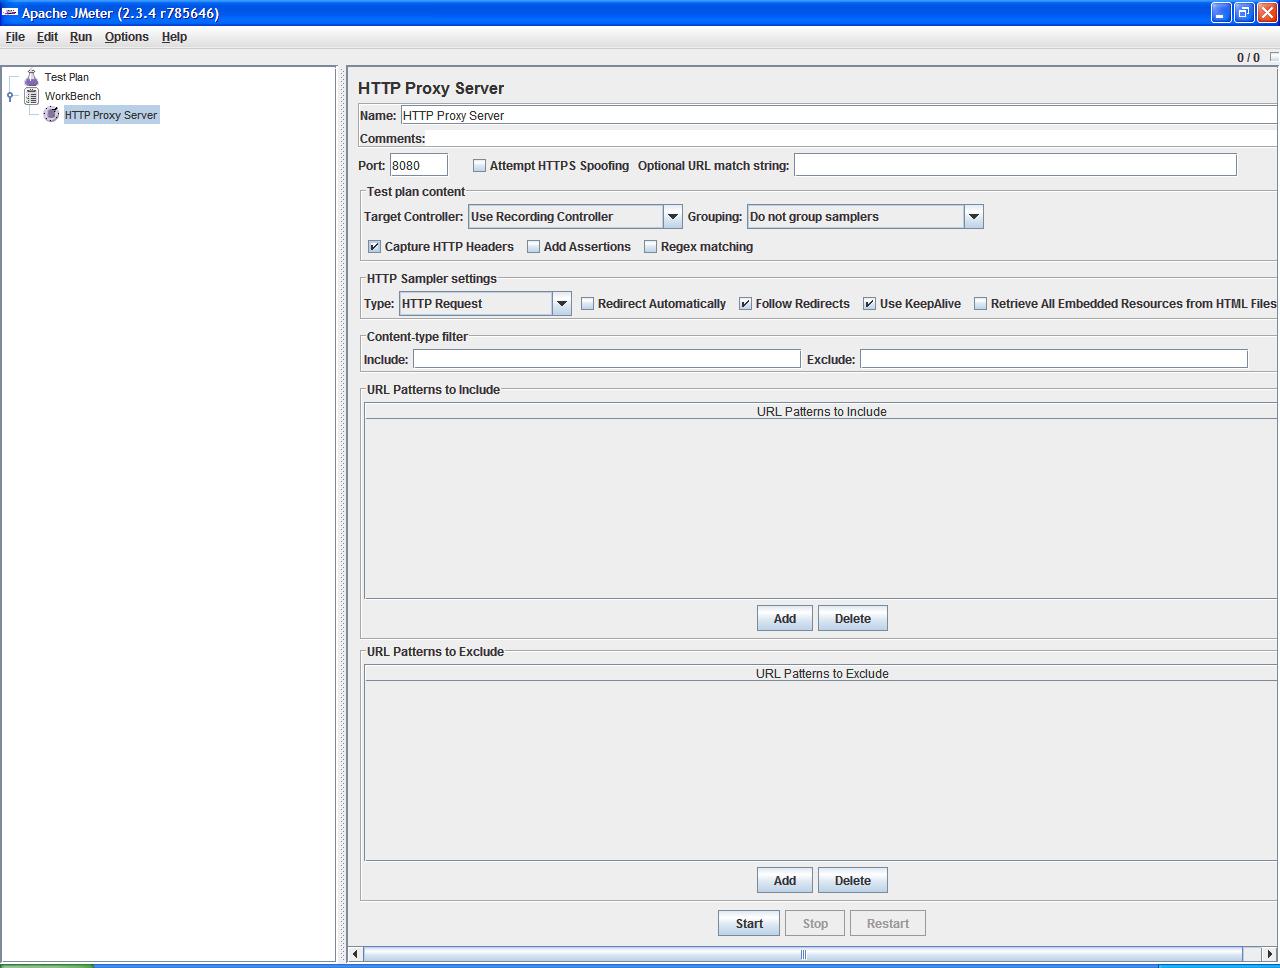Screen dimensions: 1280x968
Task: Add a URL pattern to include
Action: point(785,619)
